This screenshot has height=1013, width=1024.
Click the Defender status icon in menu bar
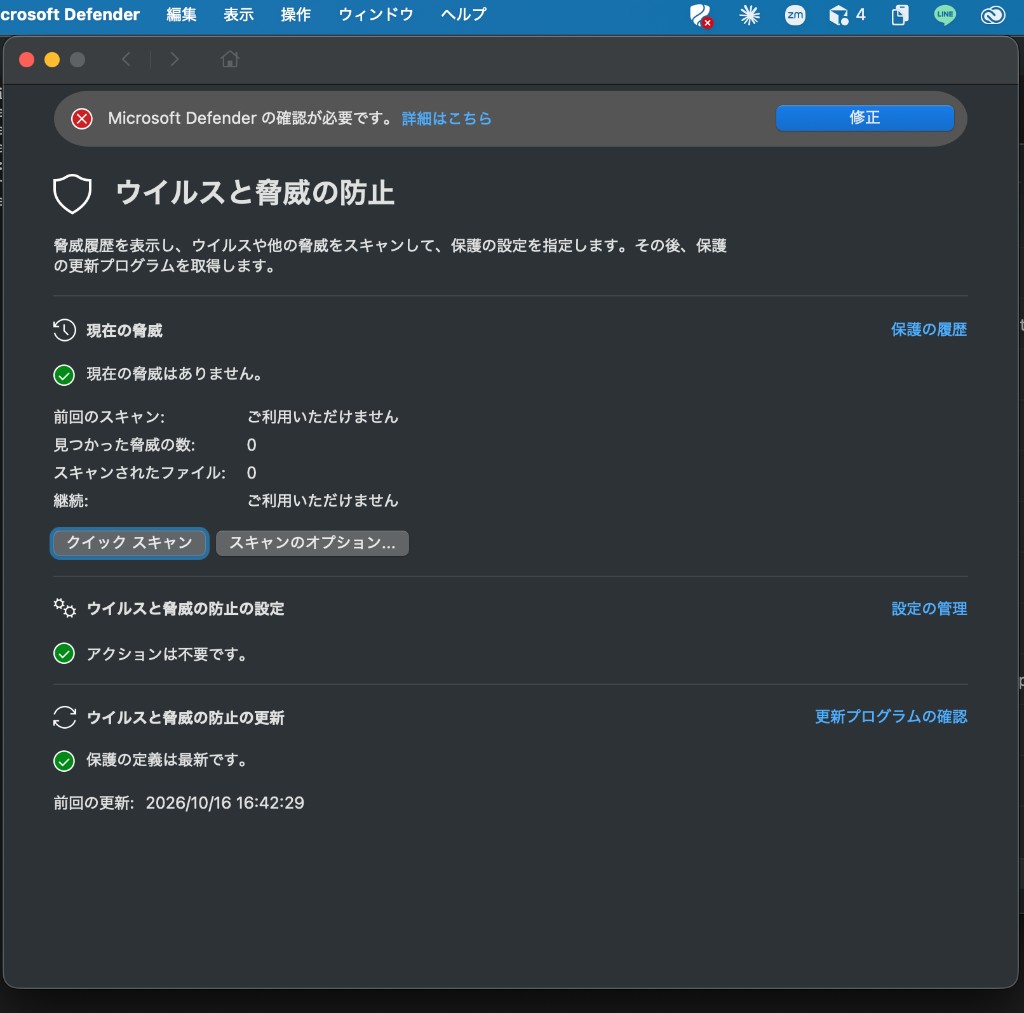[x=701, y=15]
